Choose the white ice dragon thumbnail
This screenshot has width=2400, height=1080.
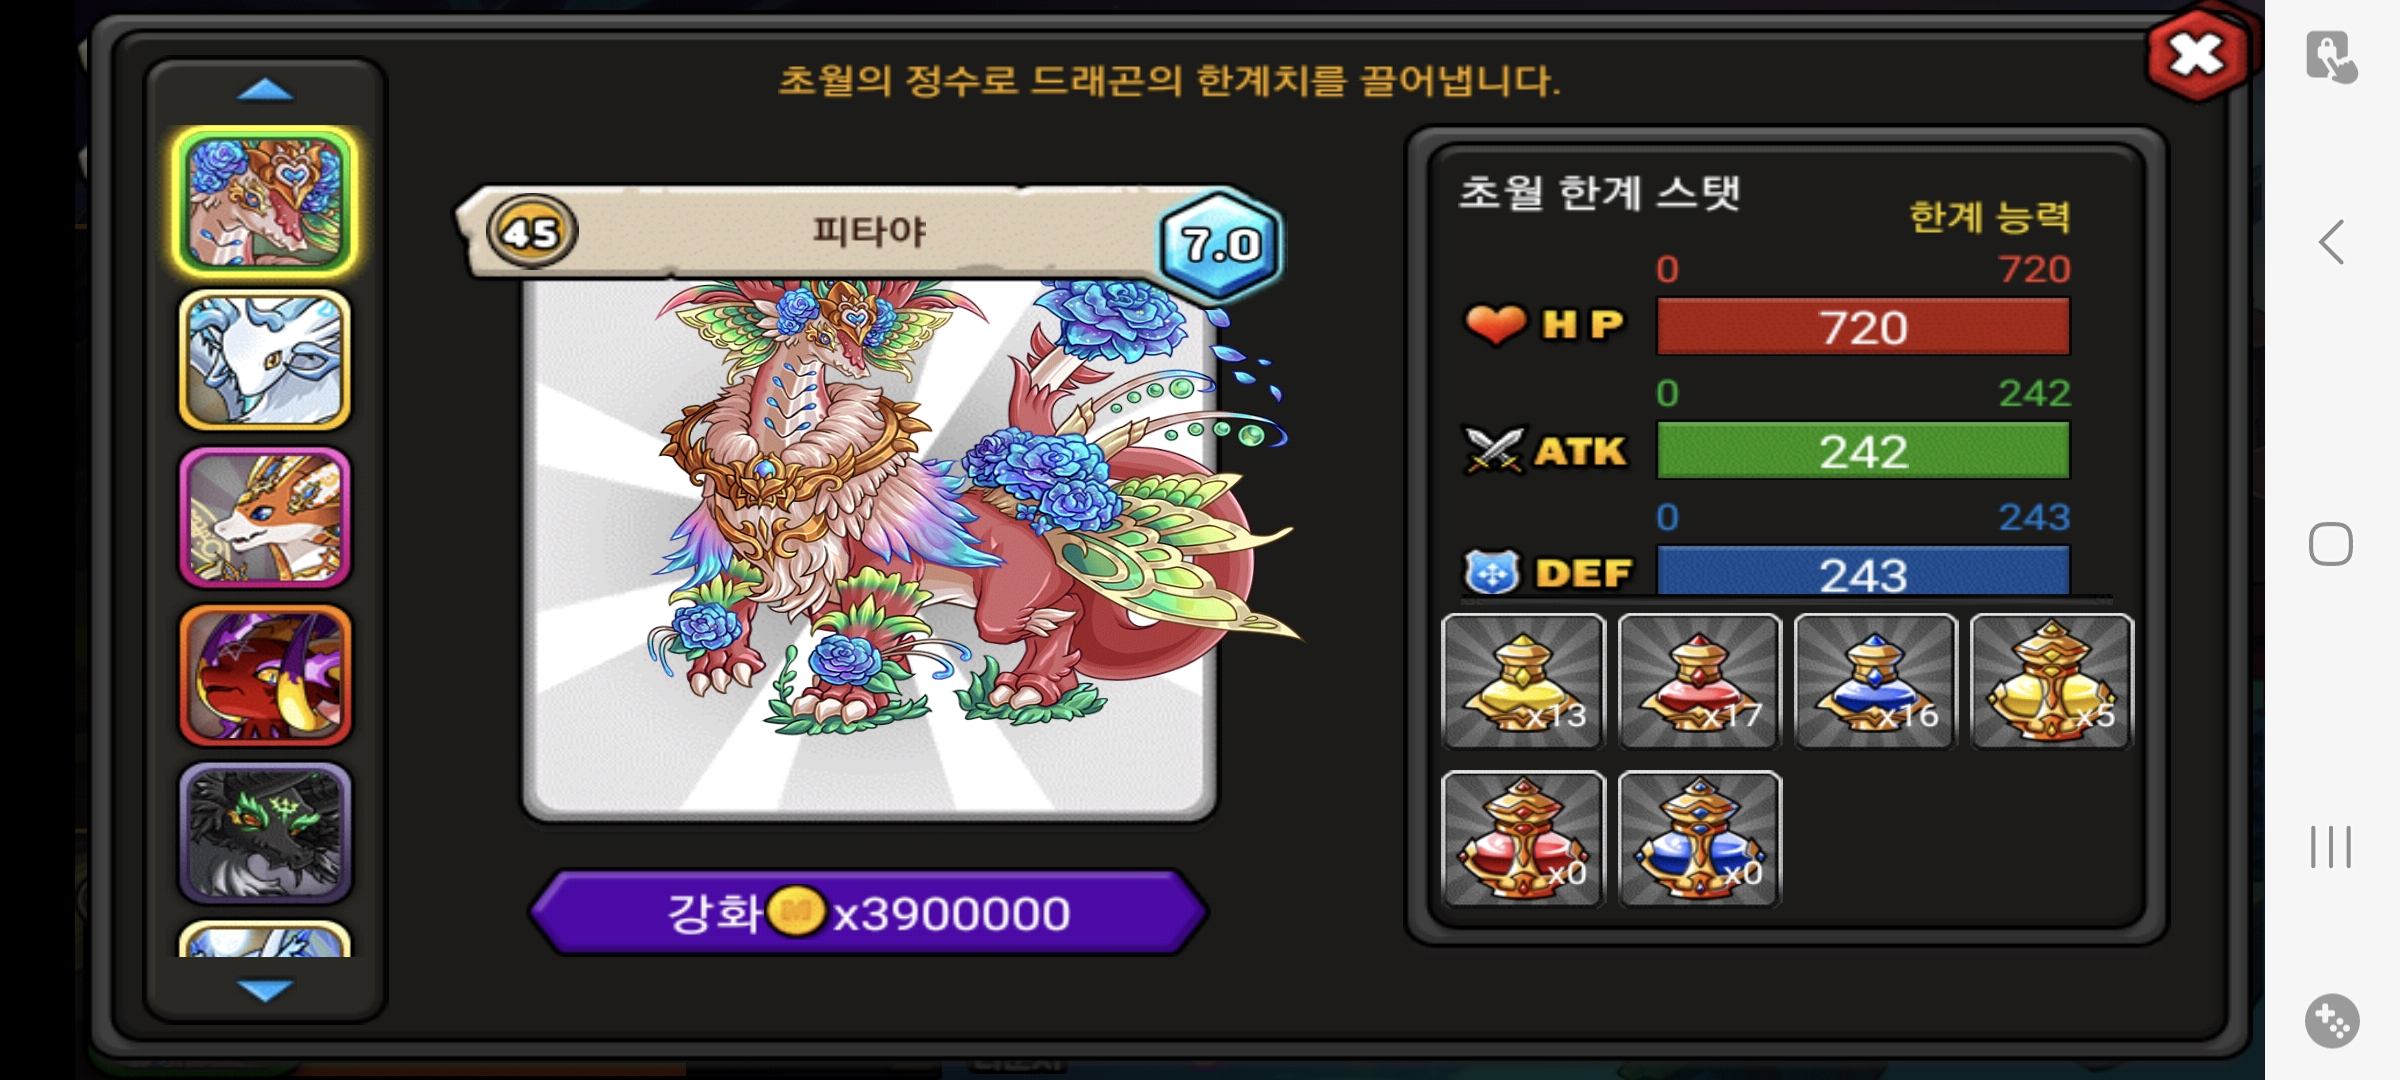coord(265,360)
